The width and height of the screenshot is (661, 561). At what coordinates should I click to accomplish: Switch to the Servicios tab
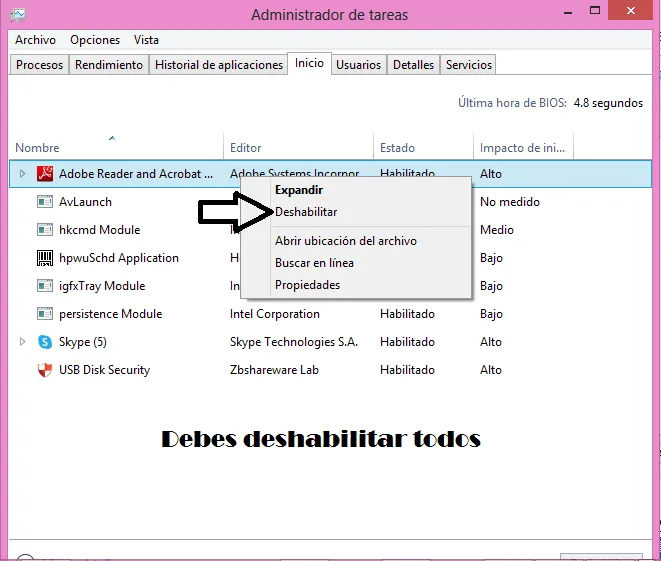(x=469, y=65)
